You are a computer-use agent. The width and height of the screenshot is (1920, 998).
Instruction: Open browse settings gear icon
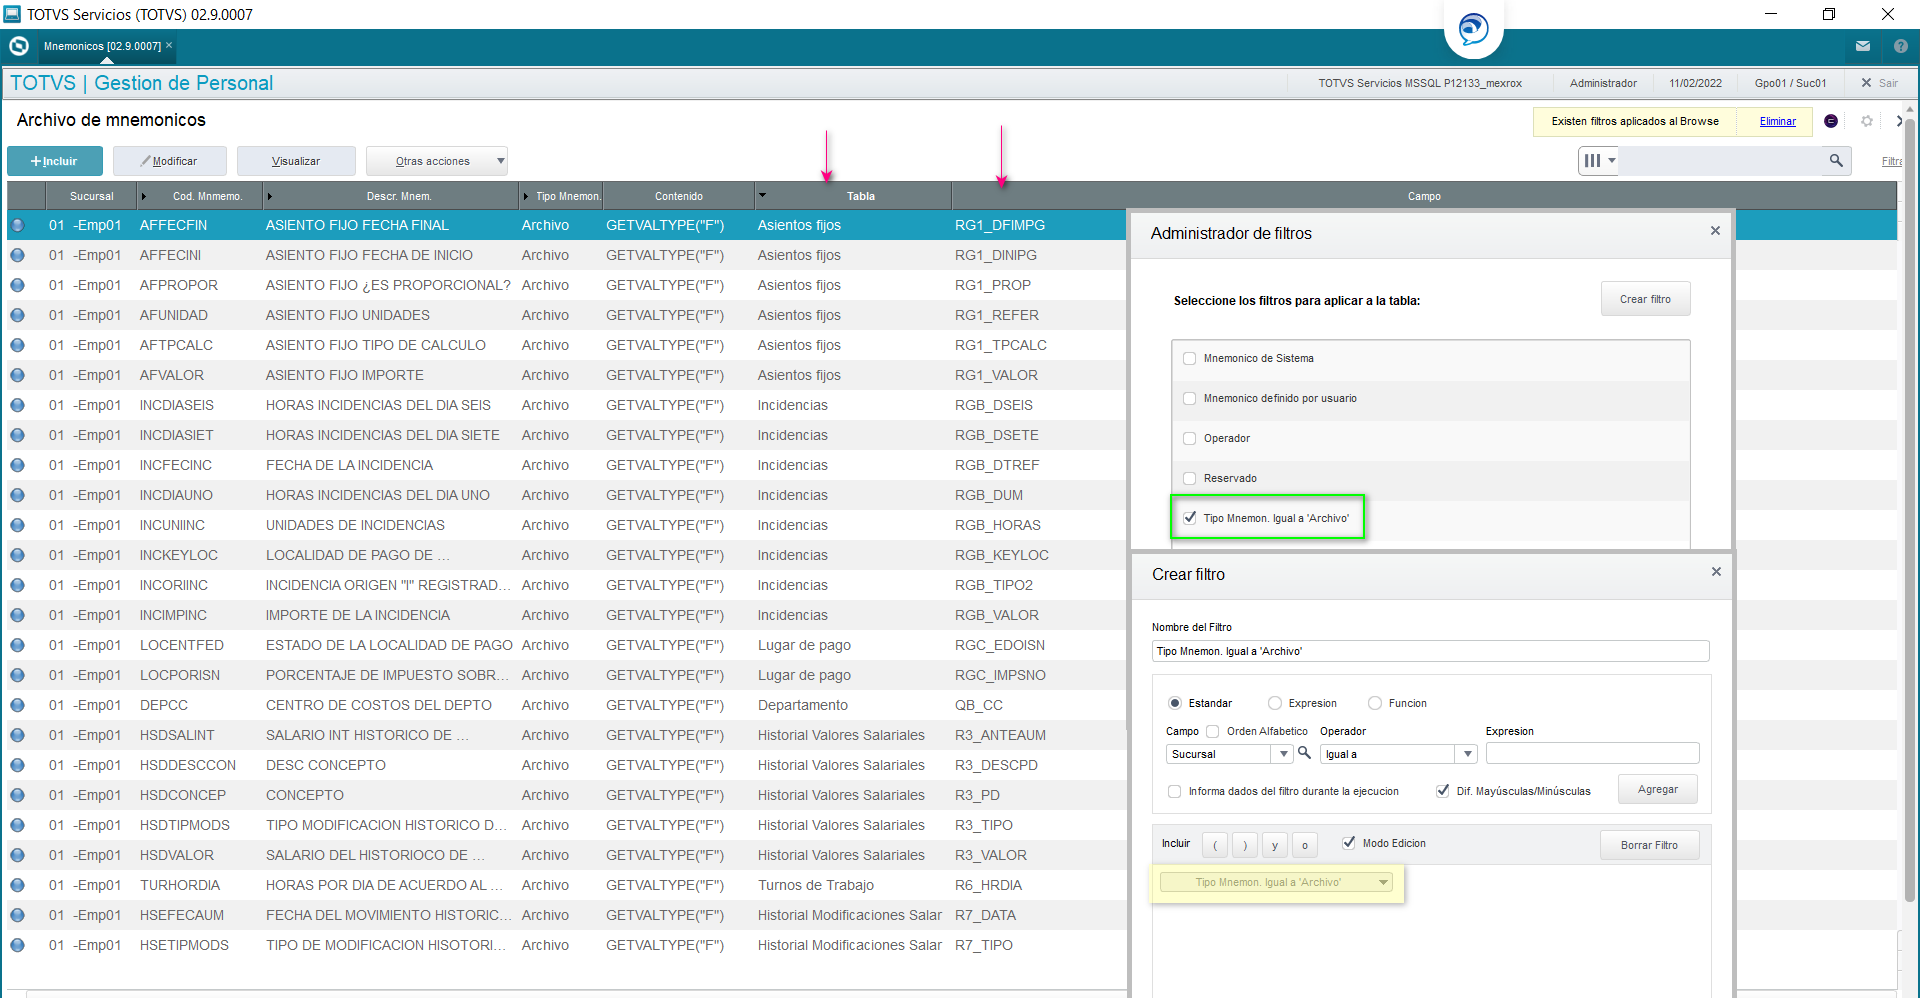(1866, 121)
